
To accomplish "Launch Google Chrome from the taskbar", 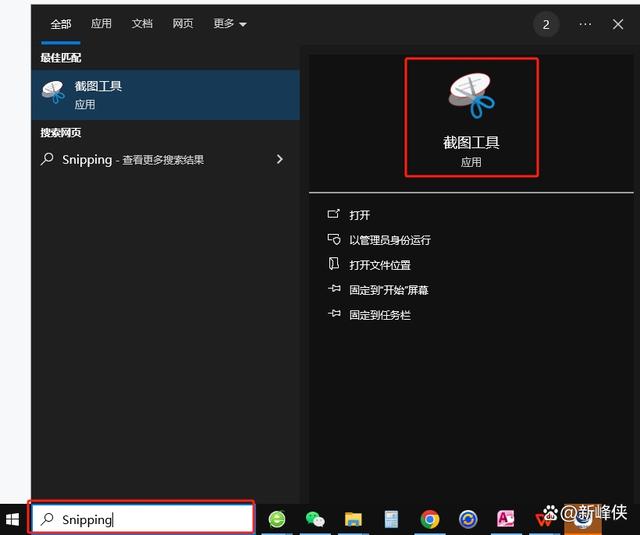I will coord(430,519).
